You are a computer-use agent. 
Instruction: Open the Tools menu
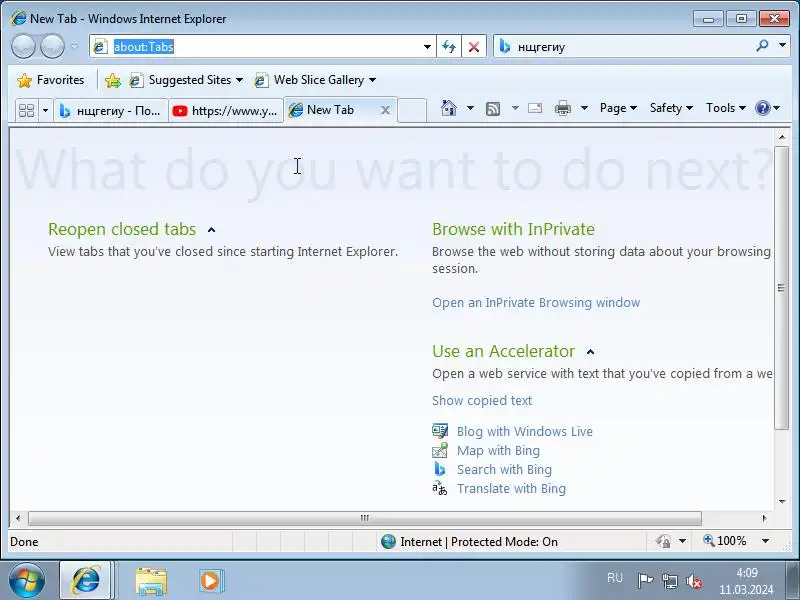click(726, 108)
